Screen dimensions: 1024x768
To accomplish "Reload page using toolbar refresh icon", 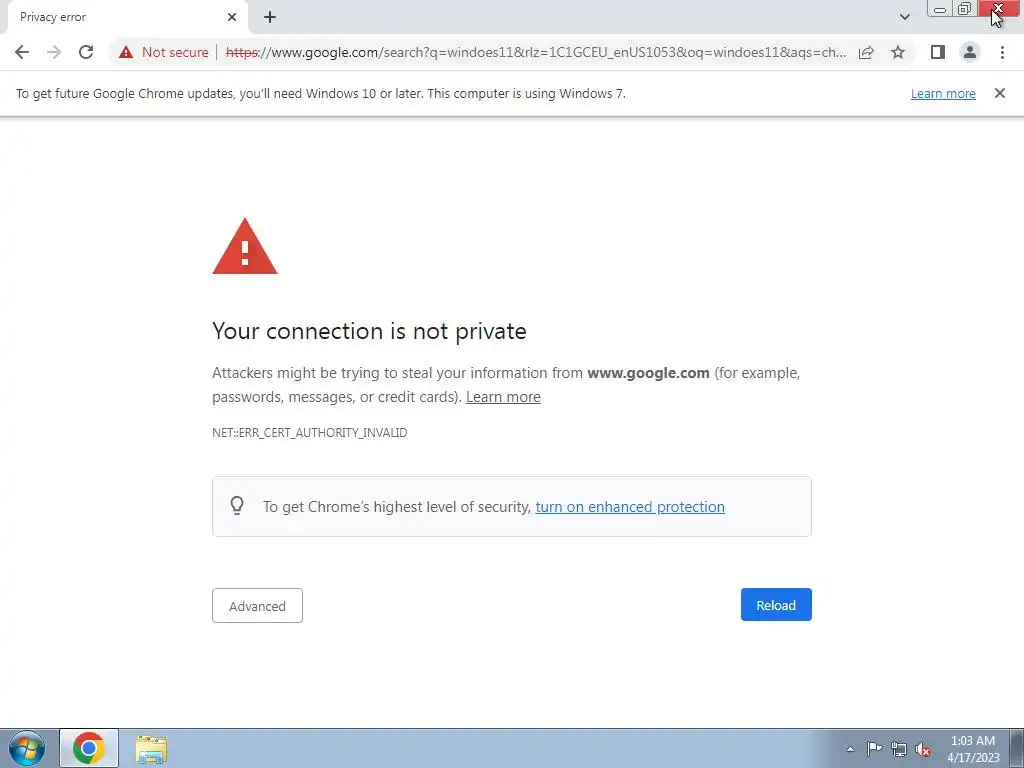I will (x=86, y=52).
